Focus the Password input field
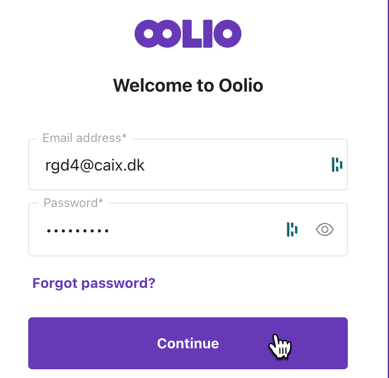Image resolution: width=389 pixels, height=378 pixels. coord(188,230)
